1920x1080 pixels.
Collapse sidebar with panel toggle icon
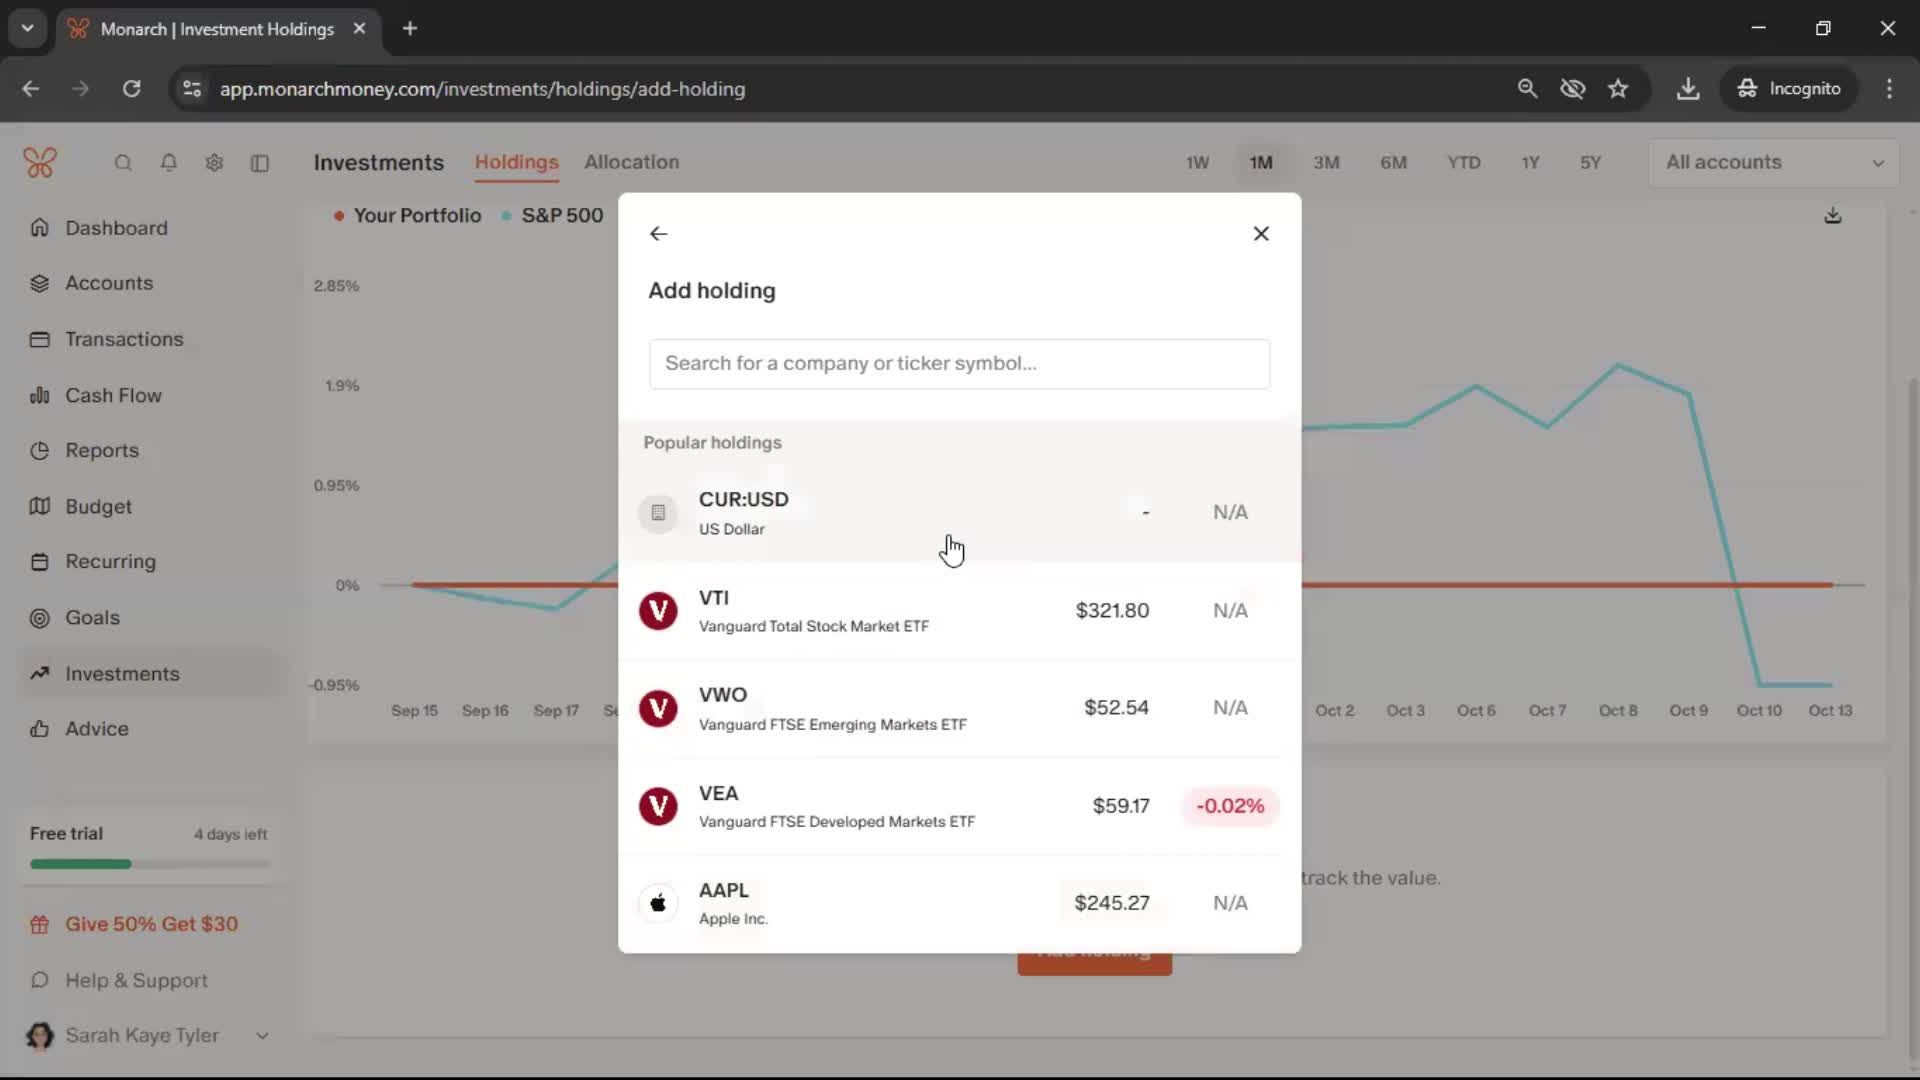(260, 163)
